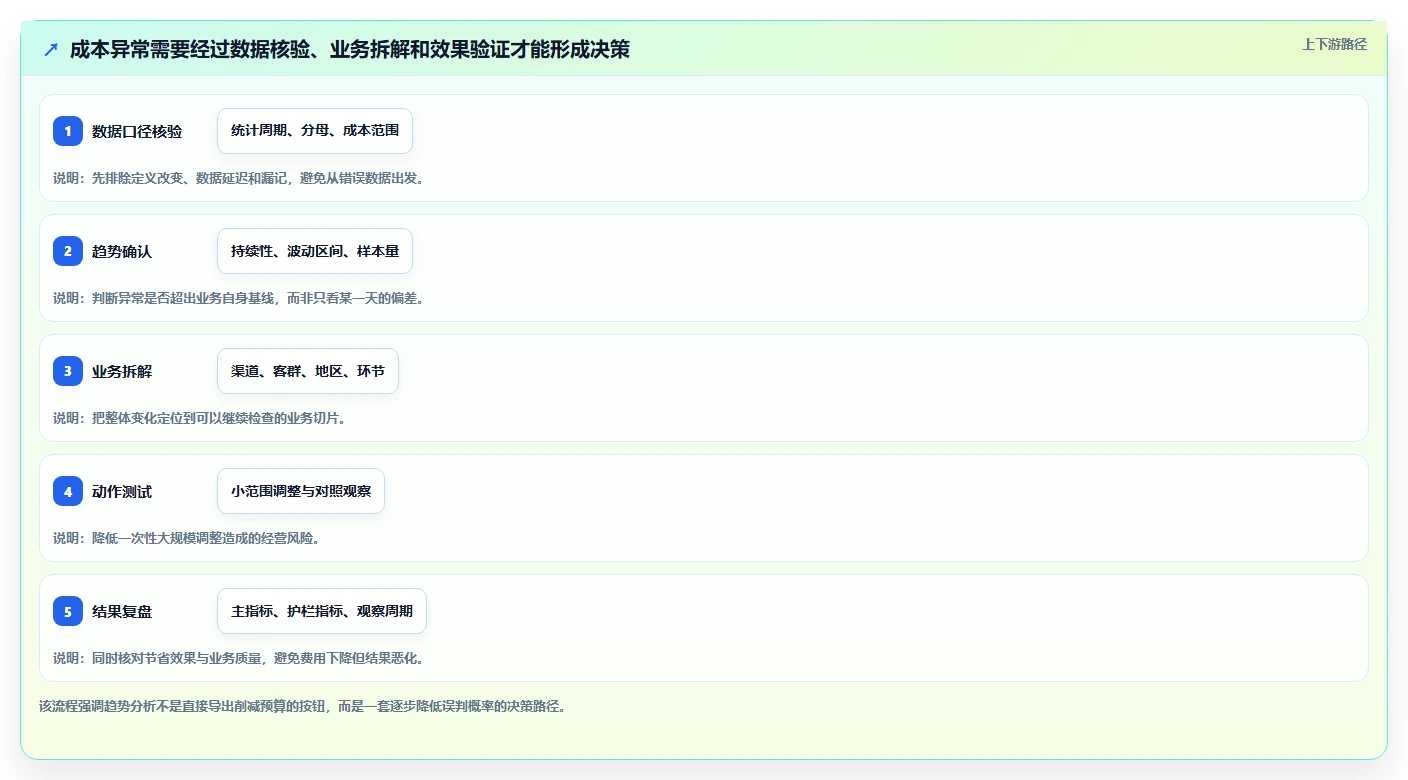
Task: Click the summary line starting with 该流程强调趋势分析
Action: [303, 706]
